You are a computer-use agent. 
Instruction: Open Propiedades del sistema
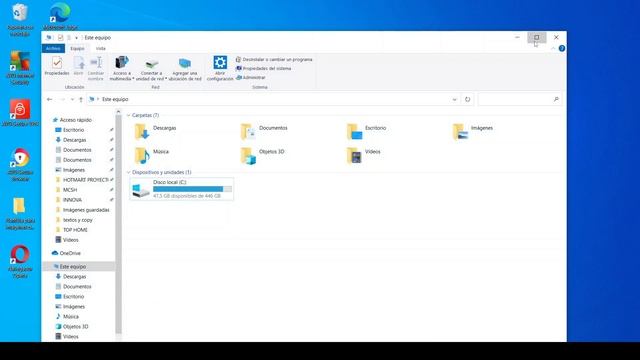tap(264, 69)
